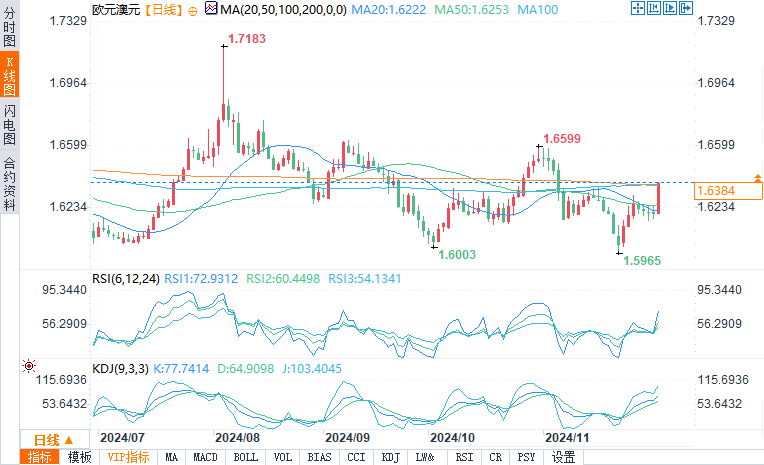The width and height of the screenshot is (764, 465).
Task: Apply MACD indicator
Action: [205, 457]
